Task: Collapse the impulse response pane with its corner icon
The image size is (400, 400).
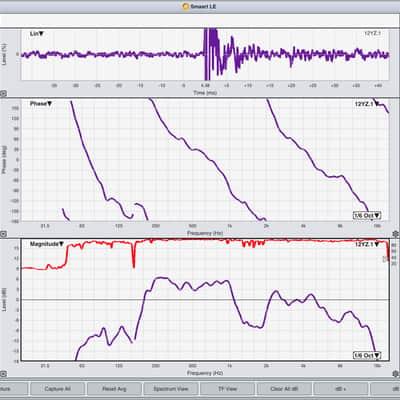Action: coord(3,94)
